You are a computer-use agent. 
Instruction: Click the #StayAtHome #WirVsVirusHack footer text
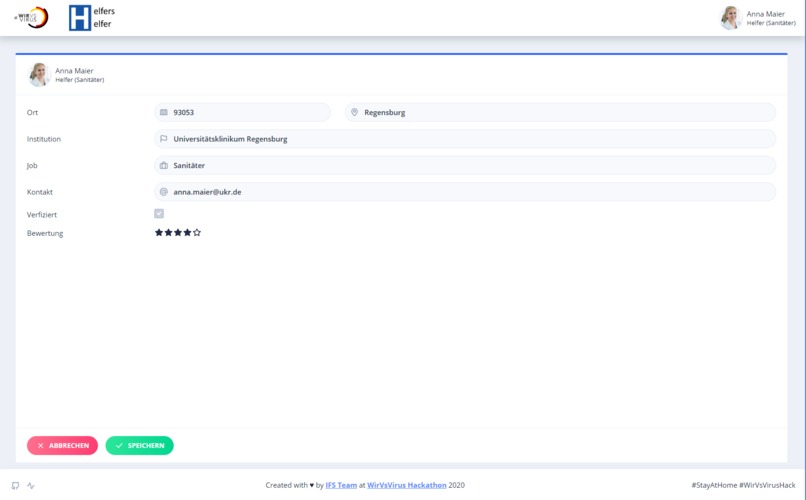coord(743,485)
